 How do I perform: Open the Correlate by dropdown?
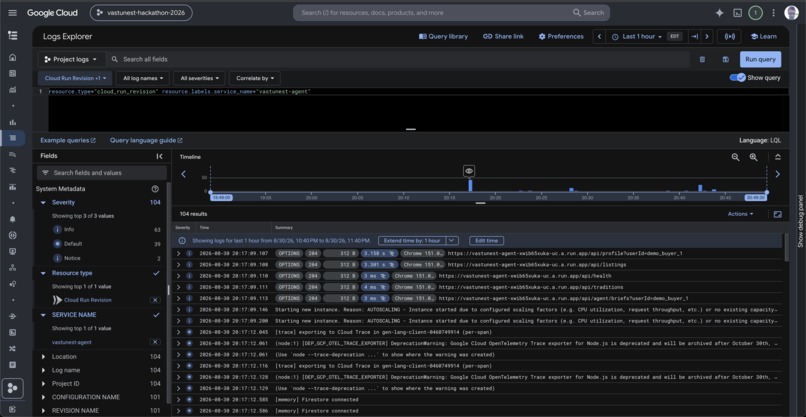pyautogui.click(x=254, y=78)
